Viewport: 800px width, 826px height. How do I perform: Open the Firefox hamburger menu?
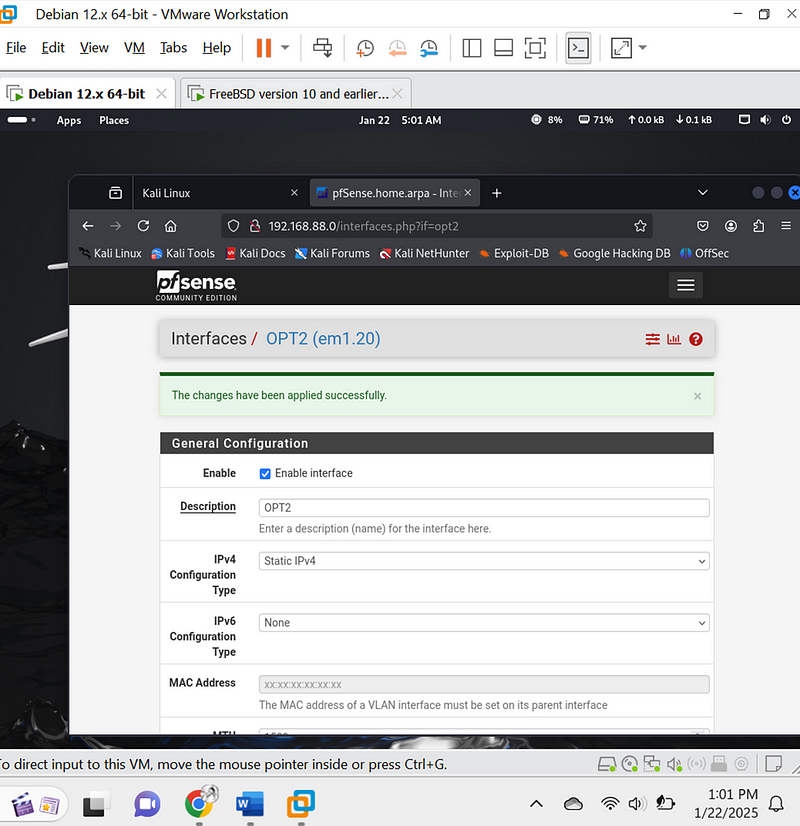click(786, 226)
